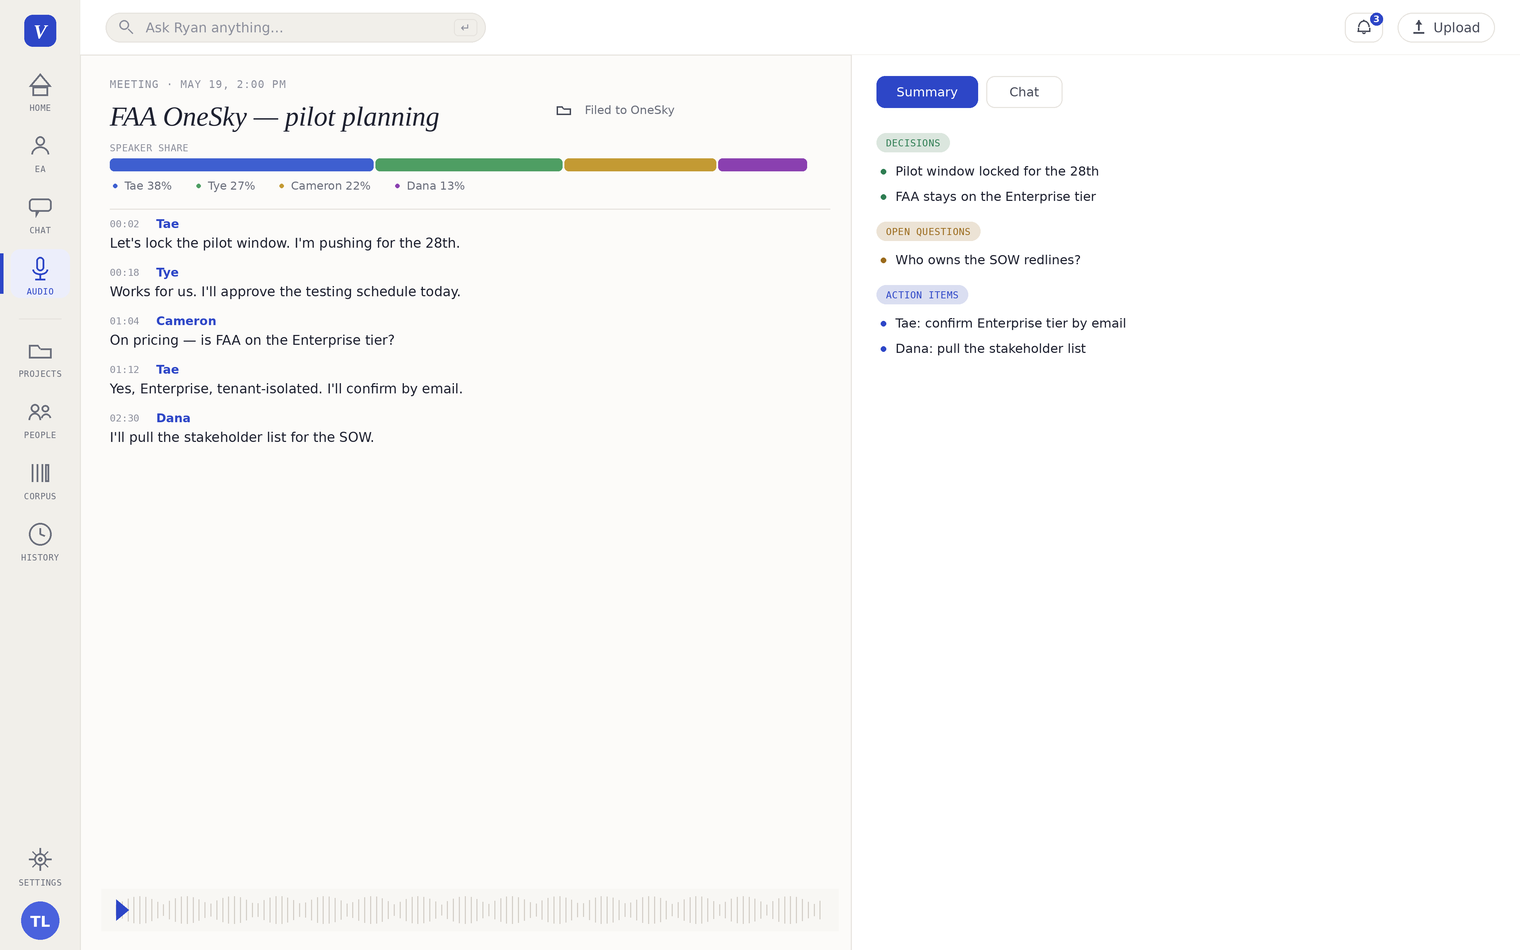The image size is (1520, 950).
Task: Click Tae's name at the 00:02 entry
Action: [167, 224]
